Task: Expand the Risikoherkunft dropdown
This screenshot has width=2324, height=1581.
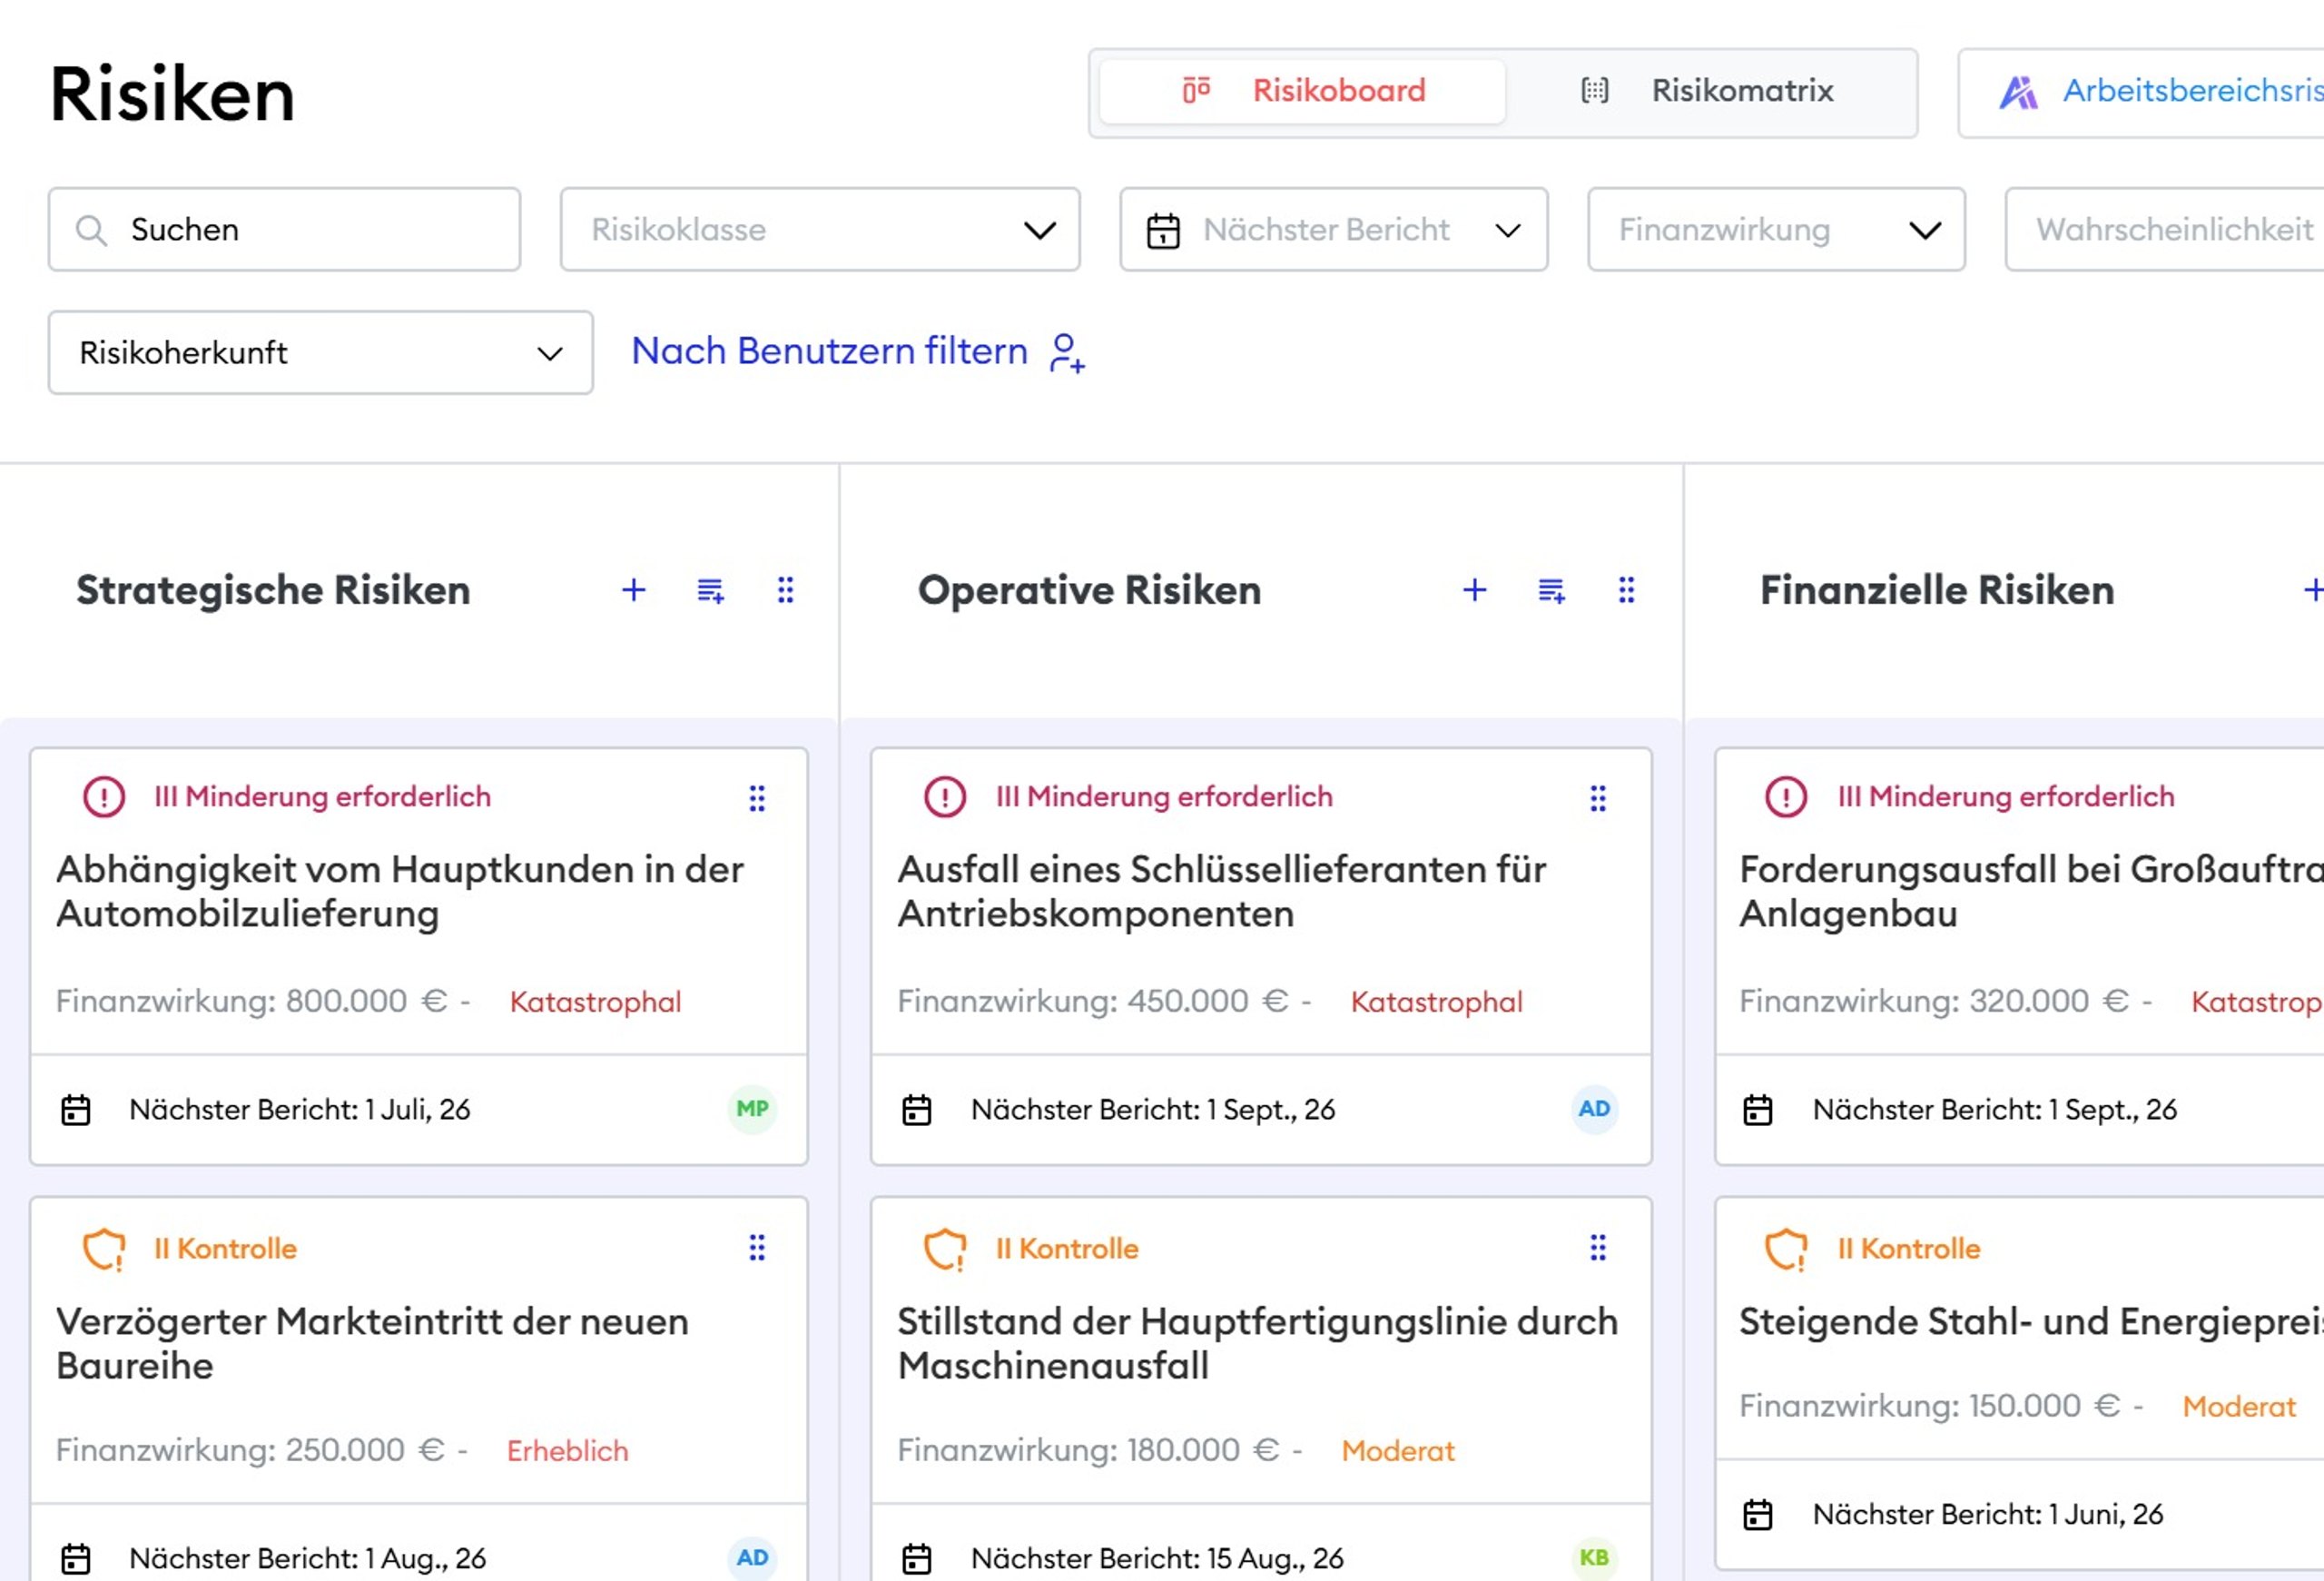Action: click(320, 352)
